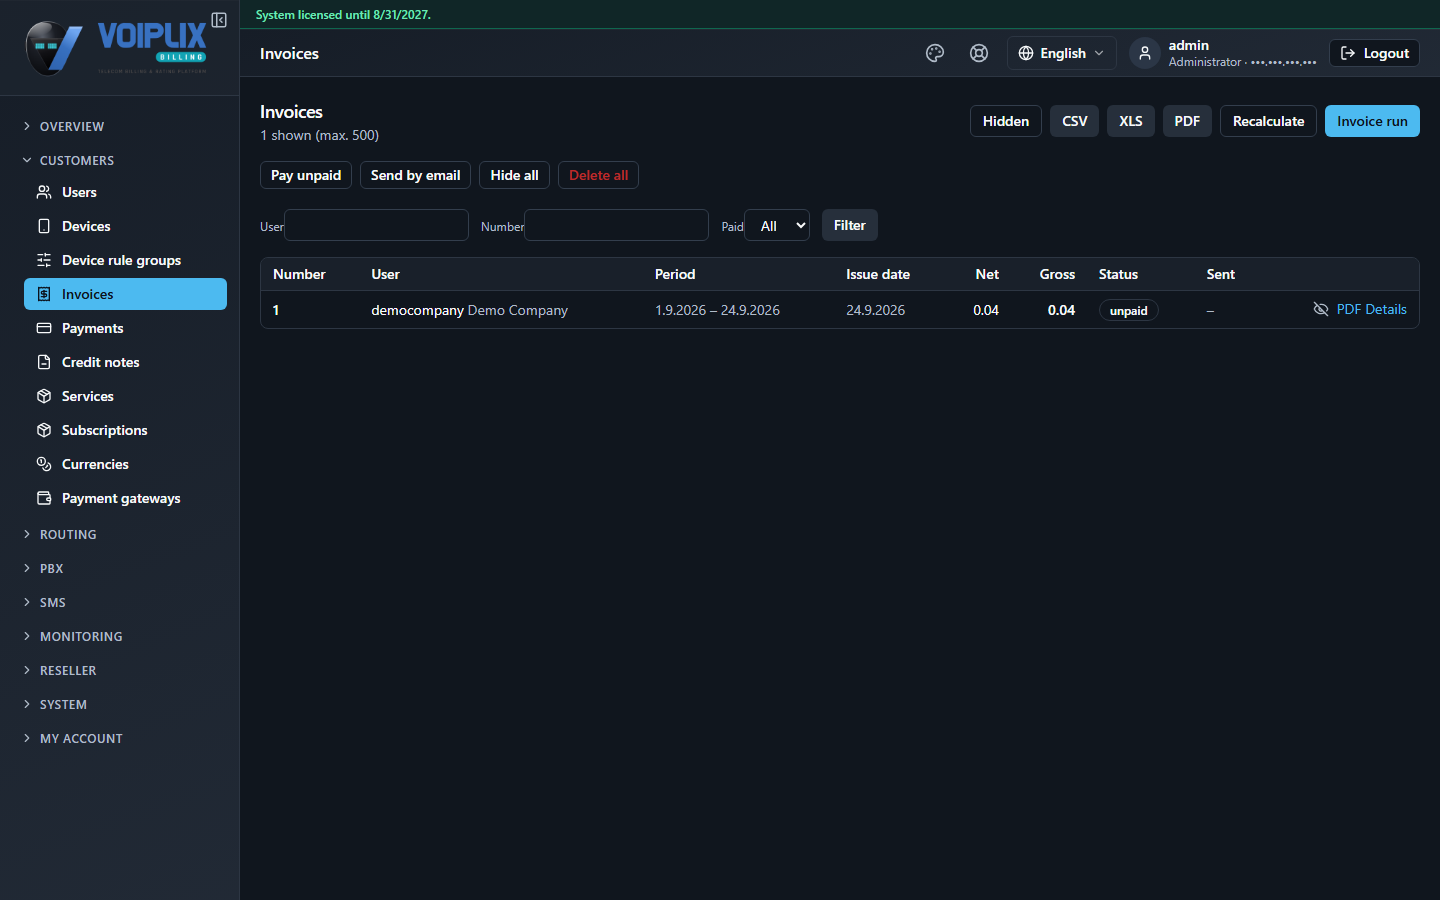This screenshot has height=900, width=1440.
Task: Open the theme palette icon
Action: pos(935,53)
